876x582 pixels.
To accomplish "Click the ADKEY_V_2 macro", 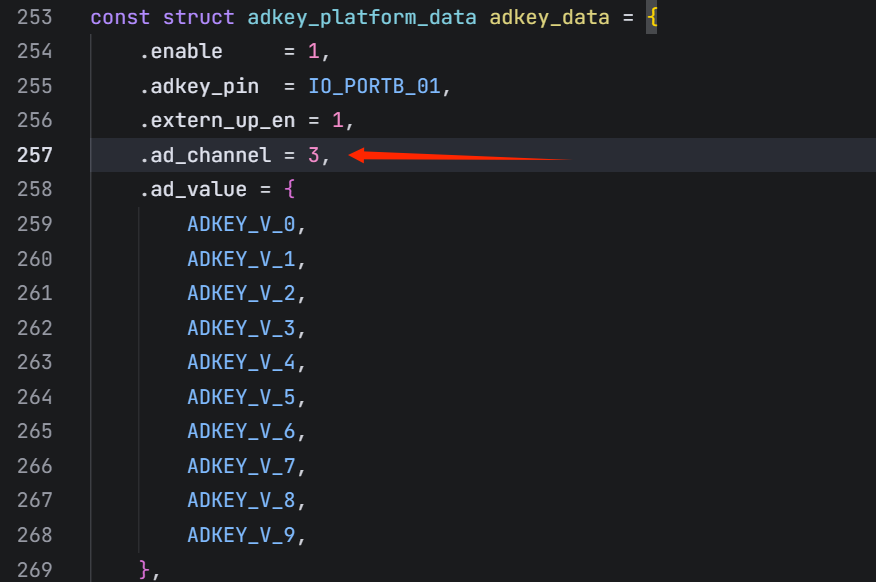I will click(x=241, y=293).
